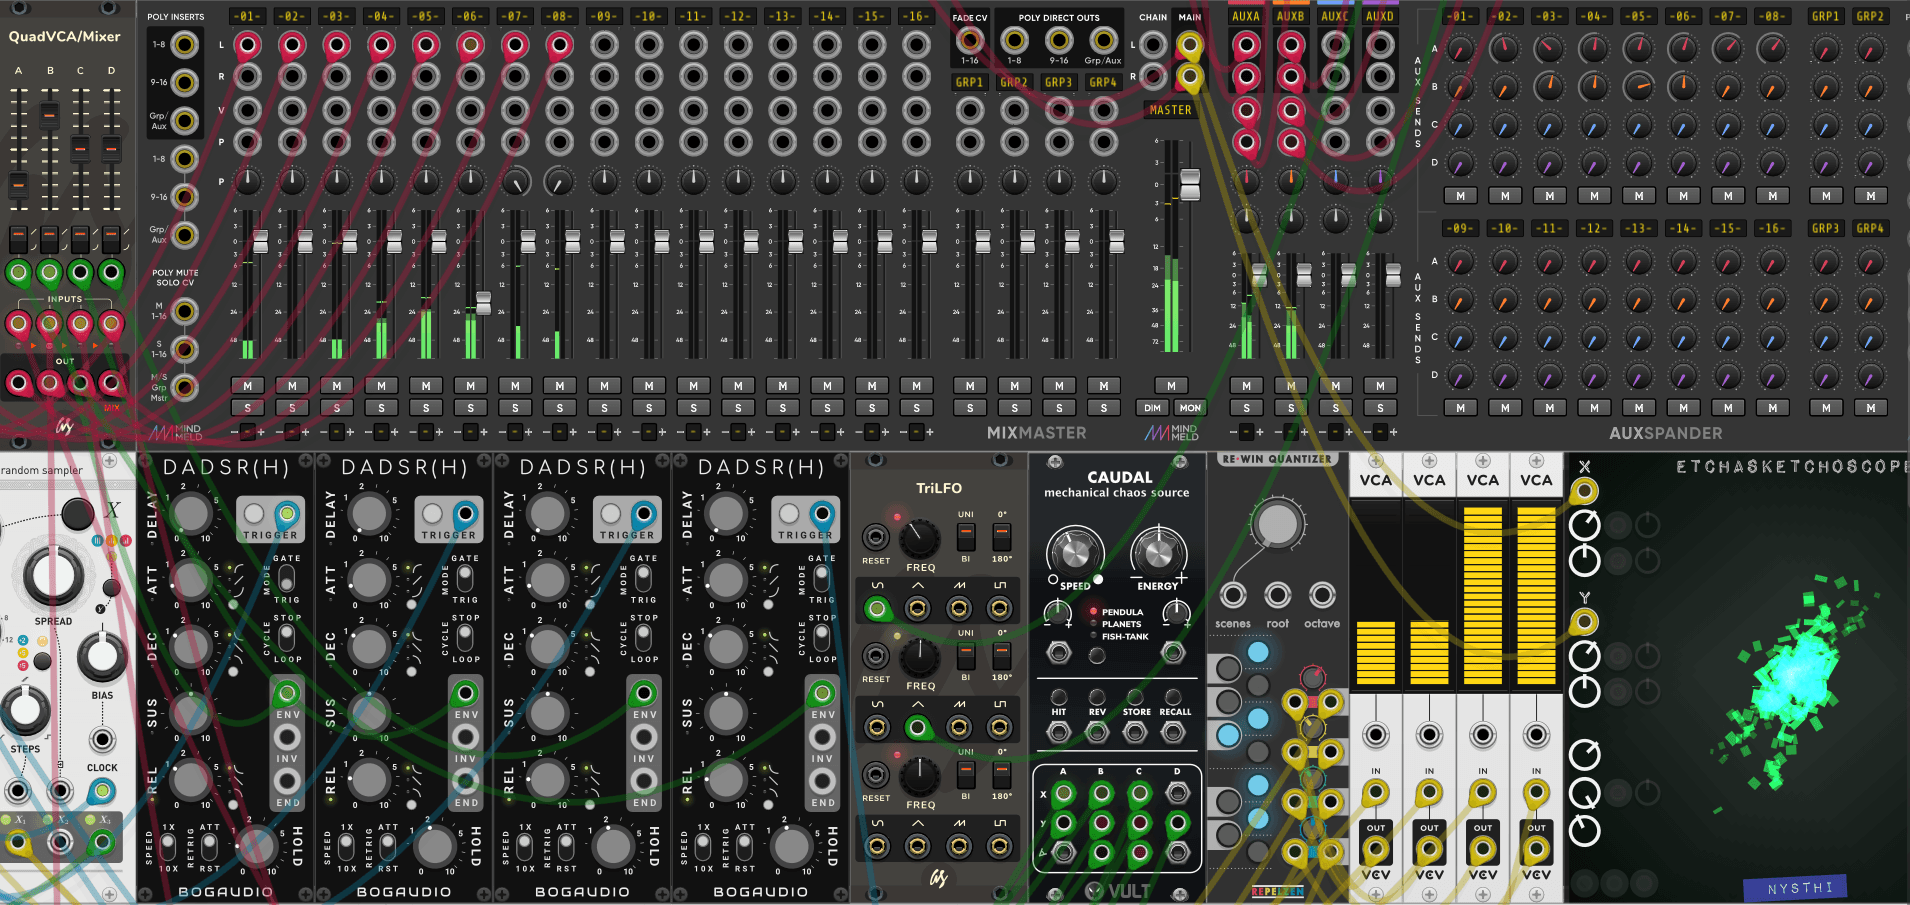The image size is (1910, 905).
Task: Click the root input jack on RE-WIN QUANTIZER
Action: pyautogui.click(x=1277, y=595)
